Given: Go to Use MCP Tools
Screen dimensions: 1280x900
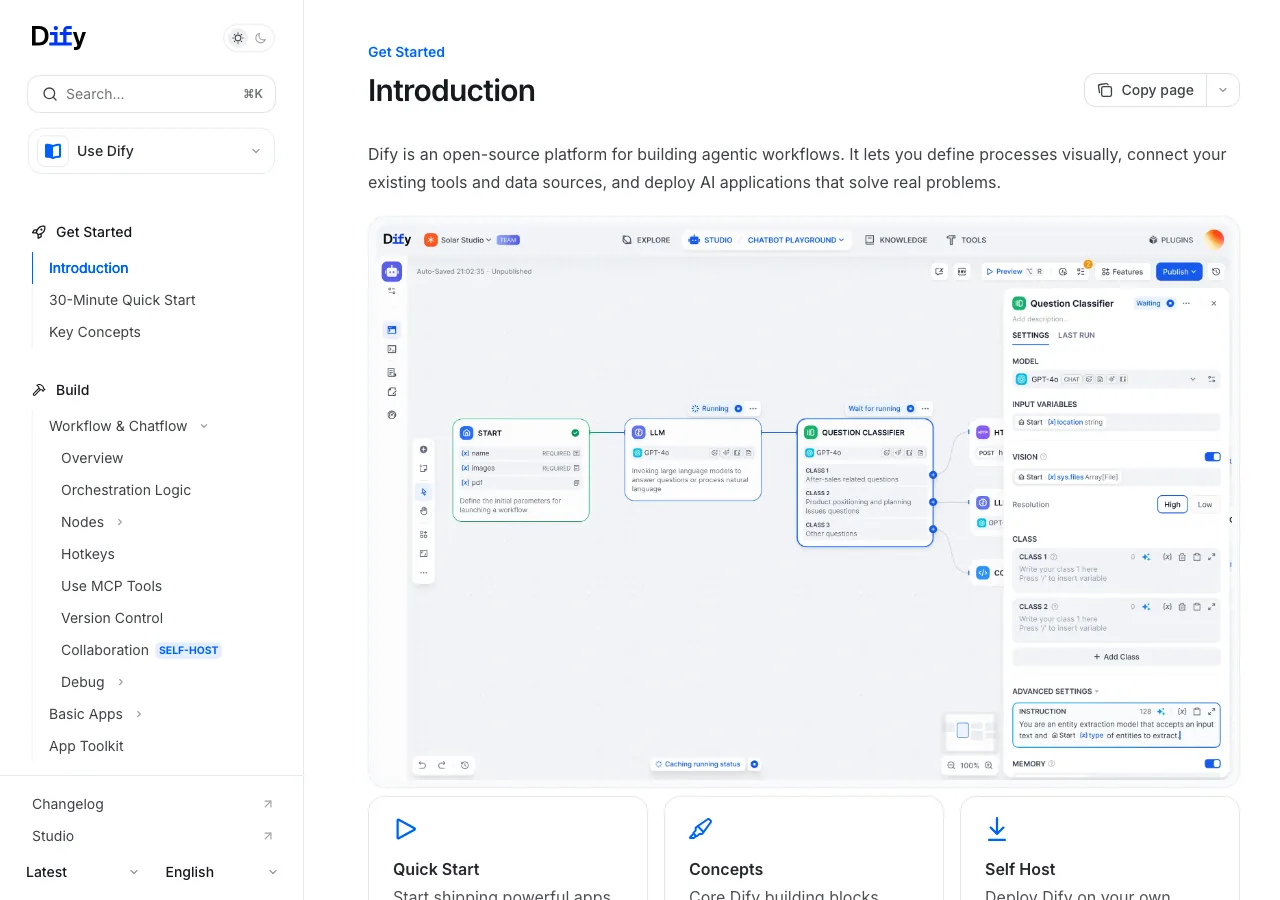Looking at the screenshot, I should click(111, 586).
